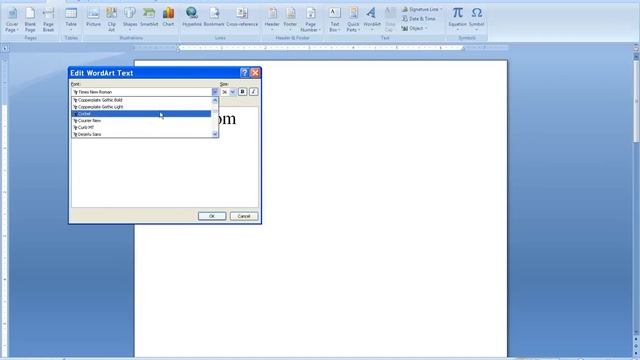Click the Drop Cap button
This screenshot has height=360, width=640.
tap(390, 20)
